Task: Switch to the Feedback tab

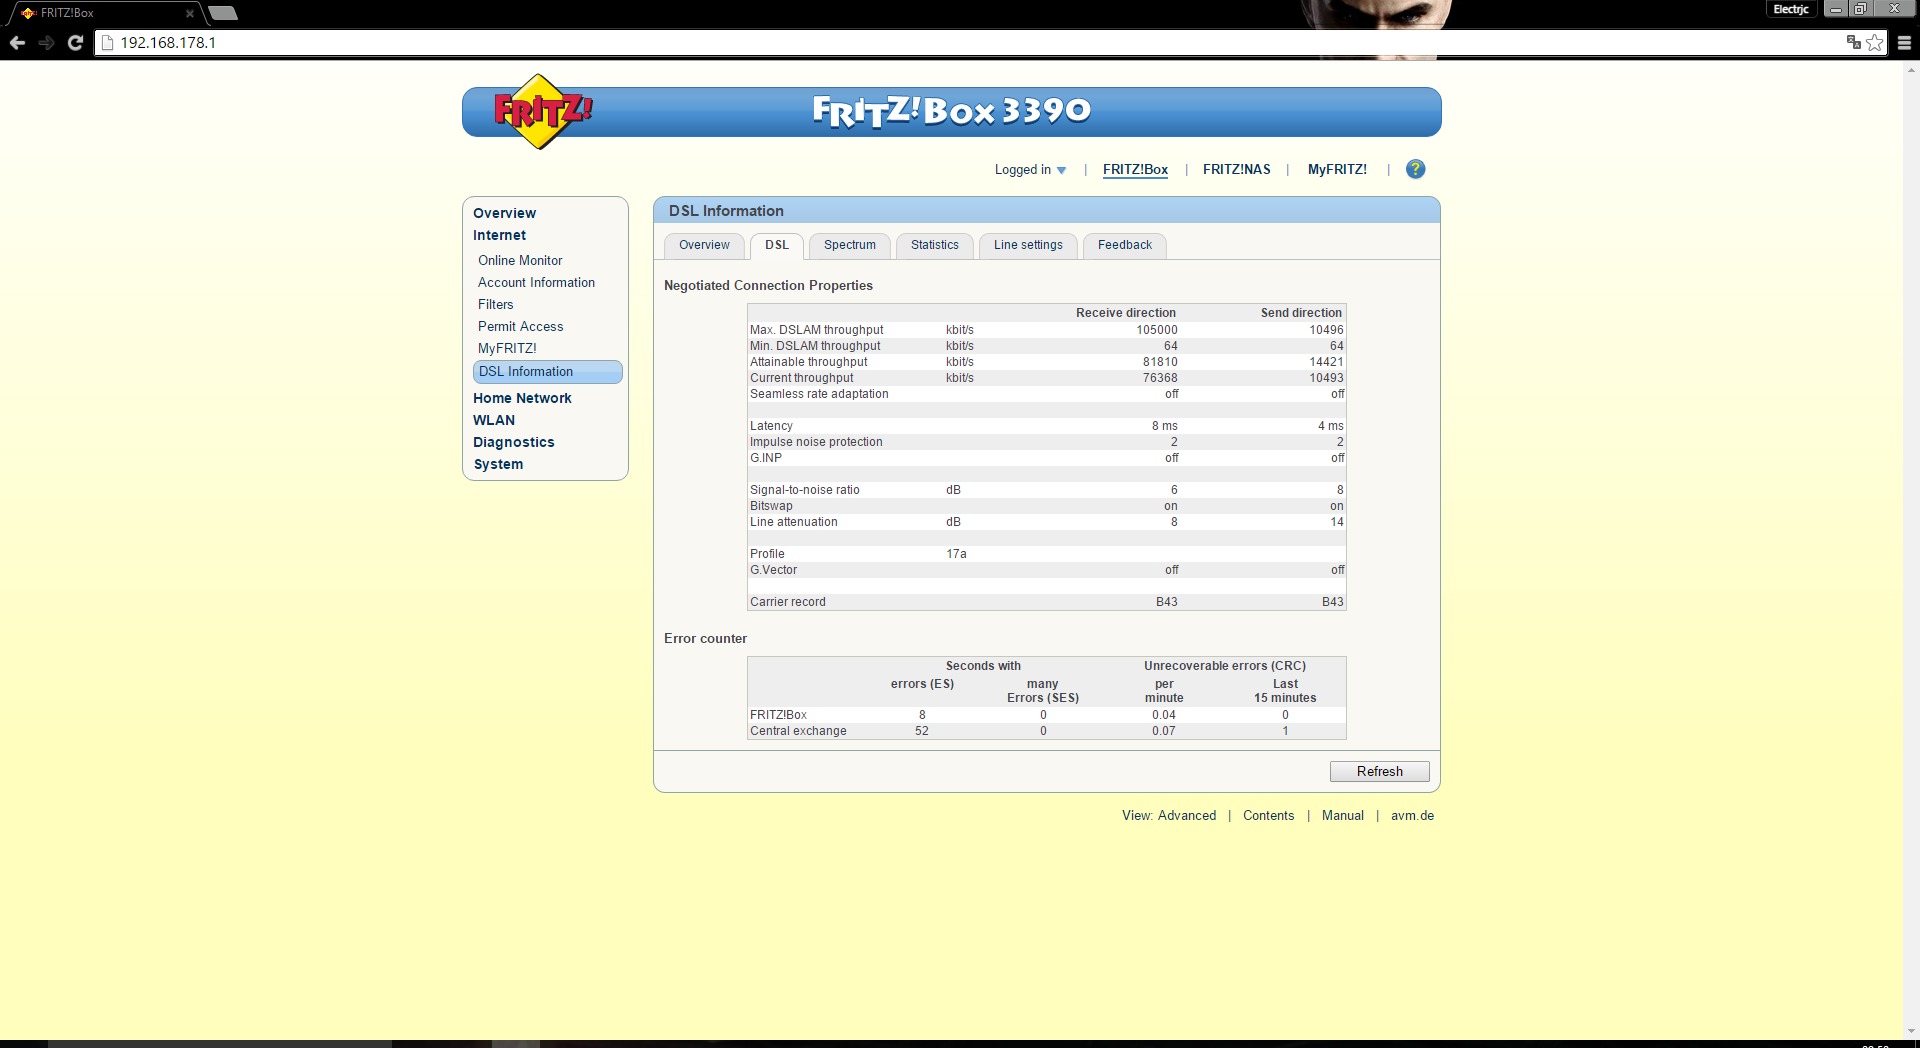Action: (x=1125, y=245)
